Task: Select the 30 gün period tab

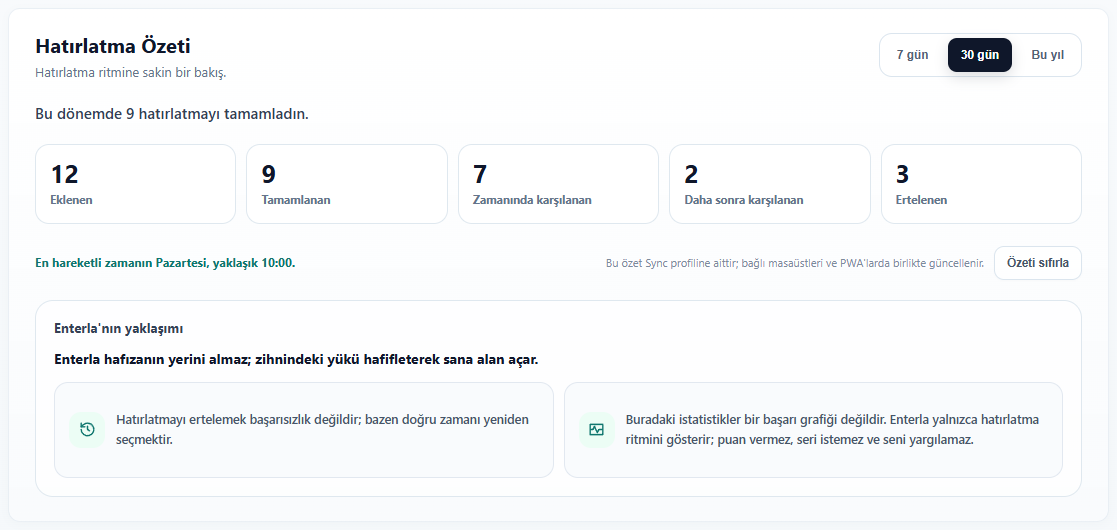Action: click(980, 55)
